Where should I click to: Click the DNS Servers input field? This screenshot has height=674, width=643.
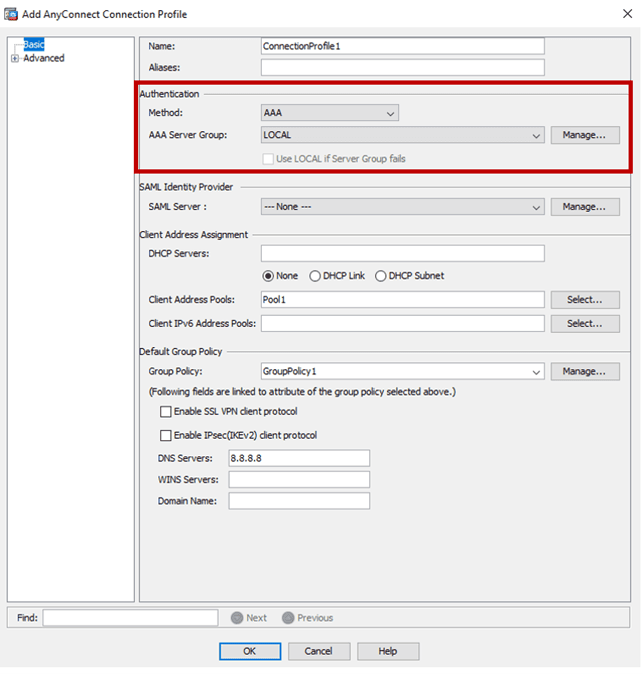299,458
